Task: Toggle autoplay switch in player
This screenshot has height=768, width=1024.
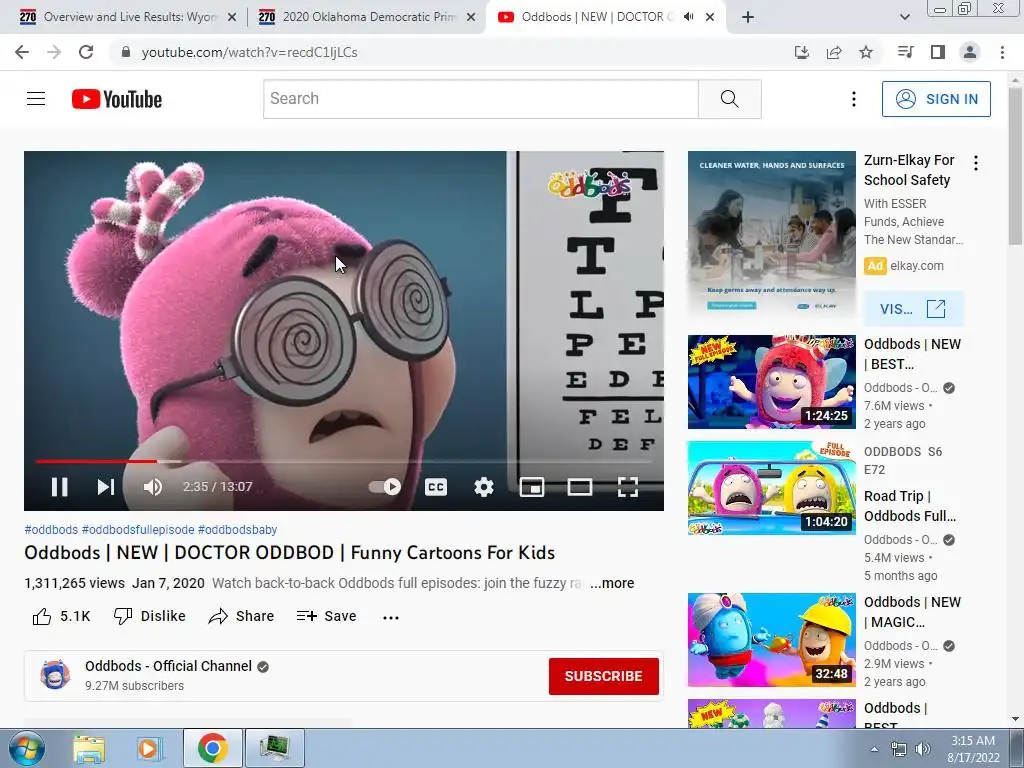Action: click(385, 487)
